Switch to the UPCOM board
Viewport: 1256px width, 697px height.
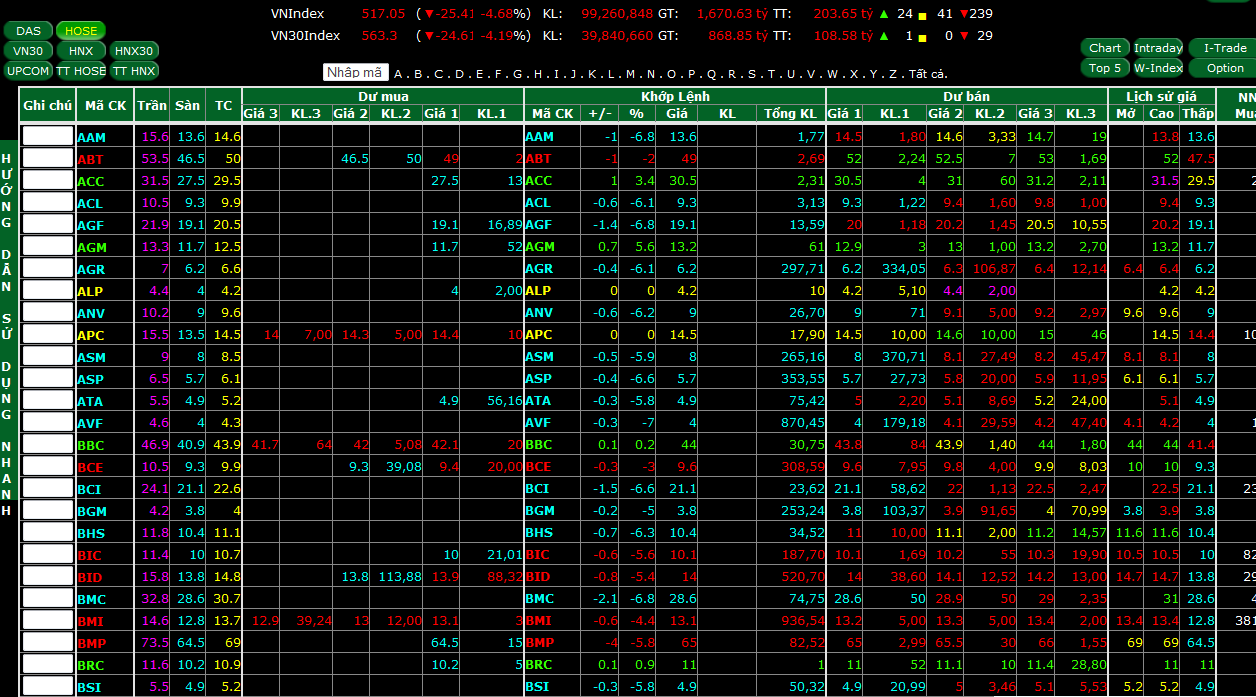pos(28,71)
